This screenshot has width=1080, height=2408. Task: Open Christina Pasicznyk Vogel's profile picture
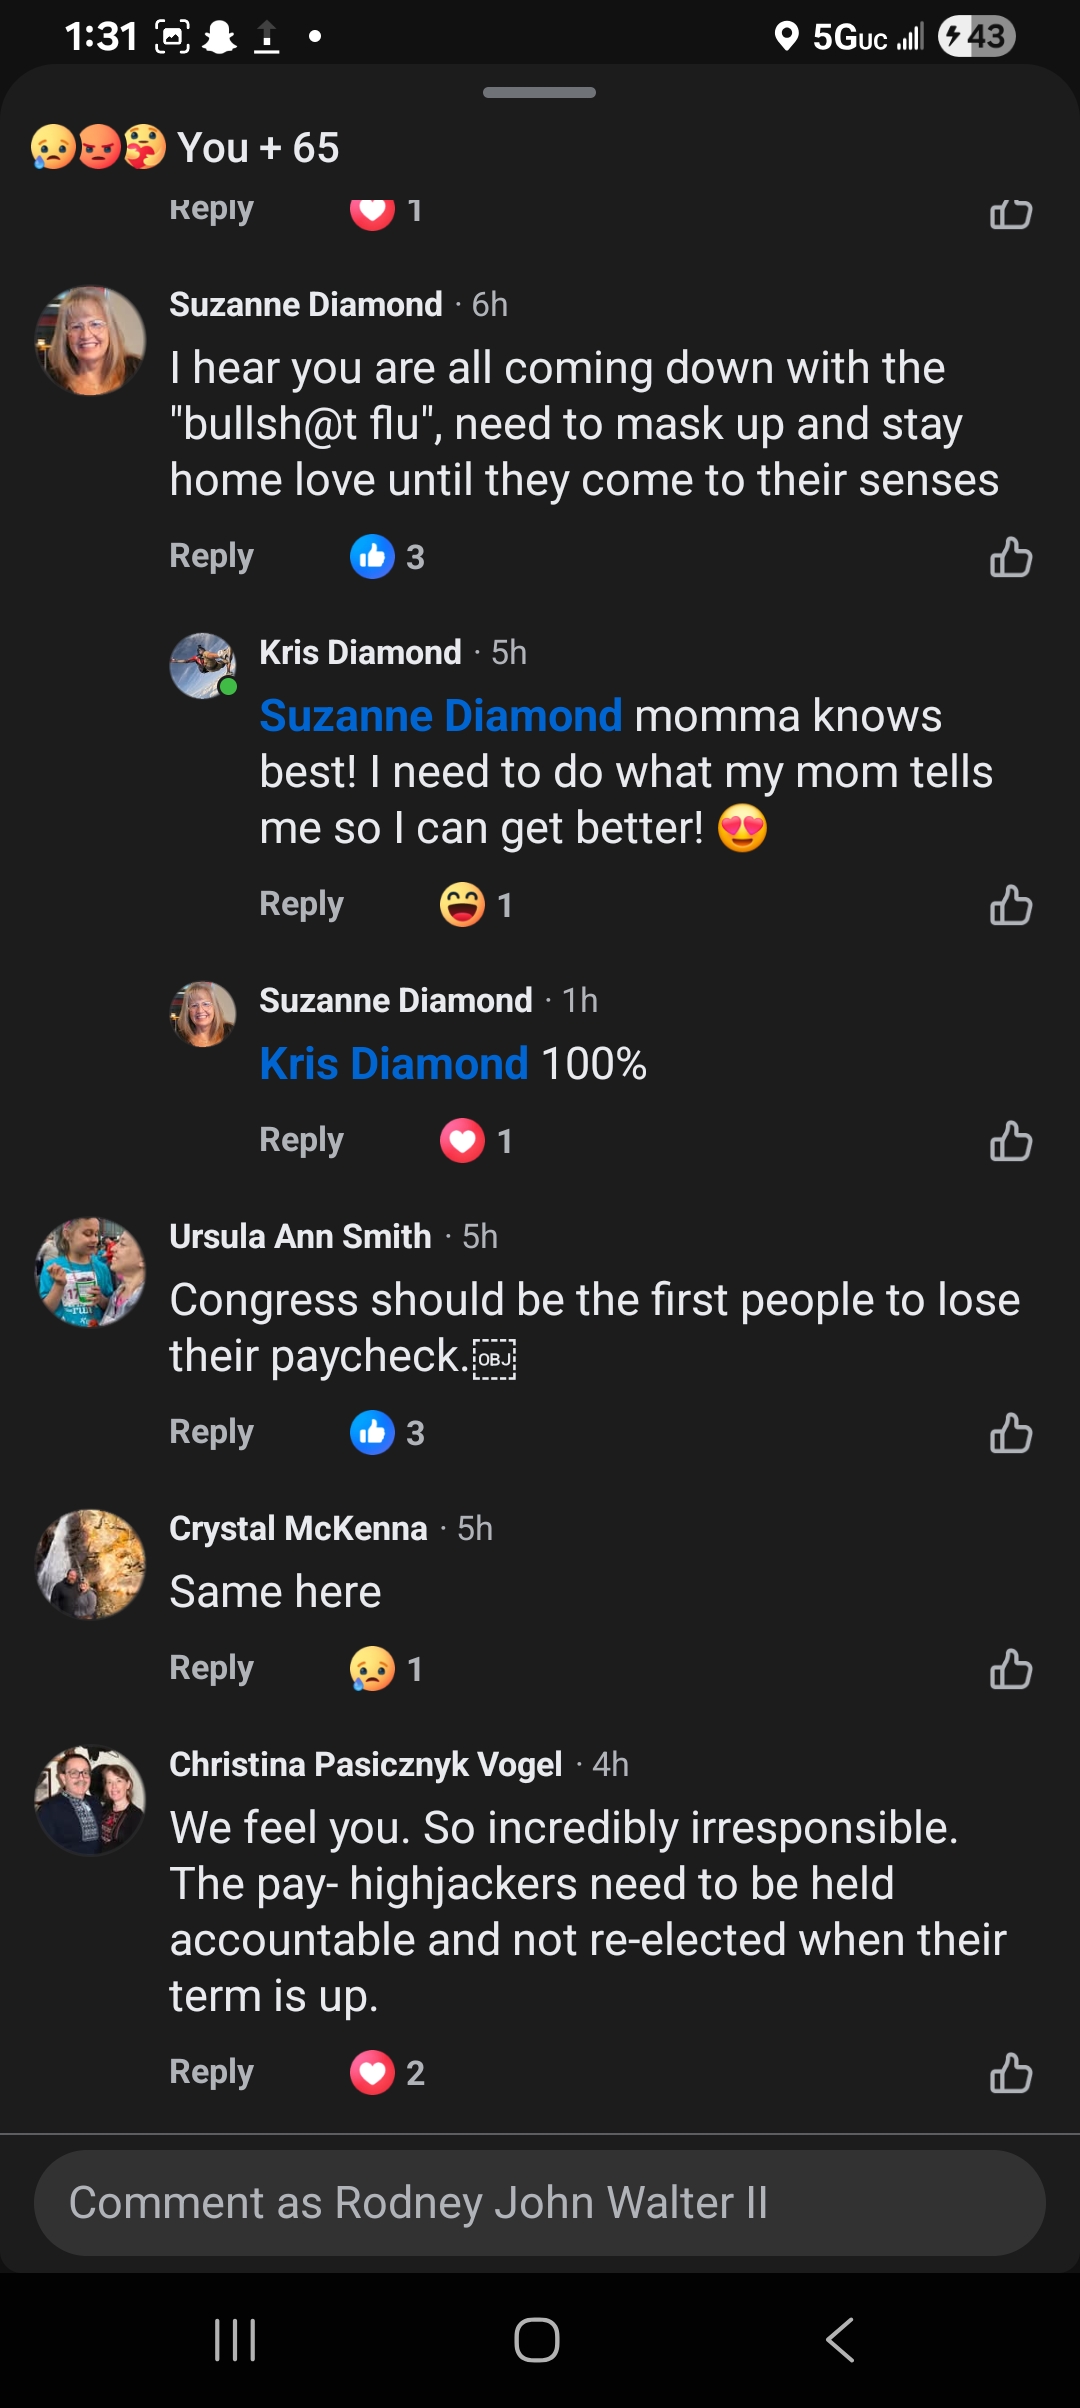coord(90,1800)
